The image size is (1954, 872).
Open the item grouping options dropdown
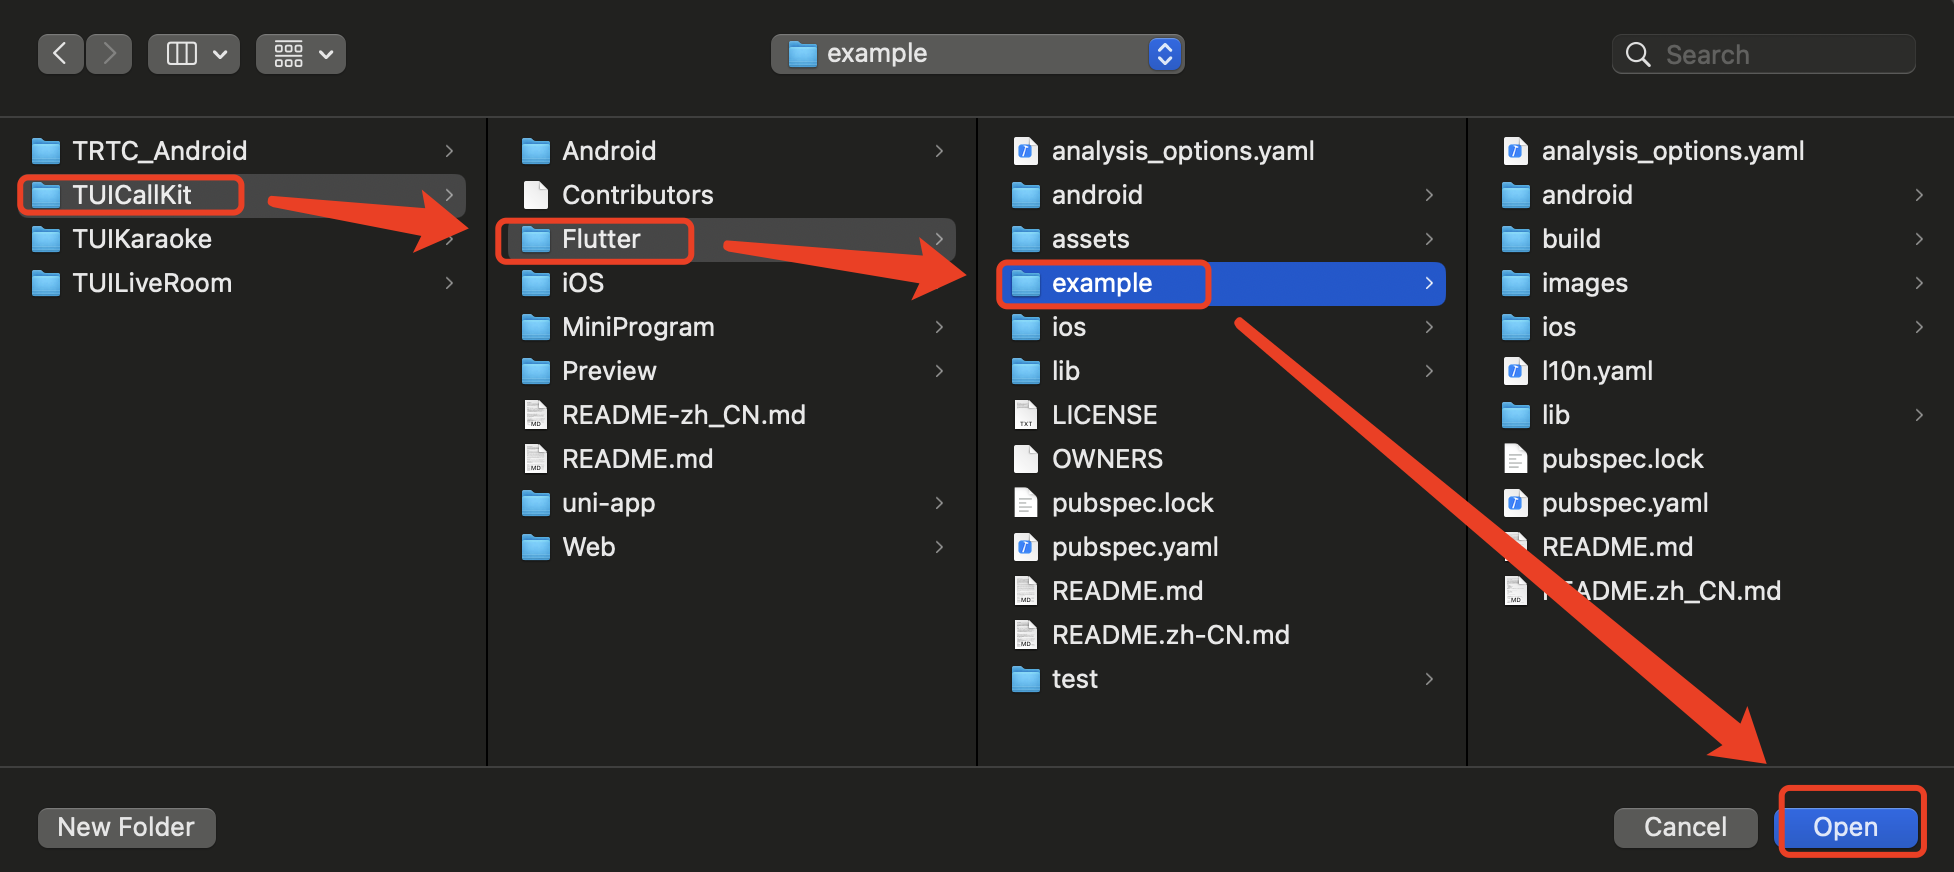tap(301, 54)
